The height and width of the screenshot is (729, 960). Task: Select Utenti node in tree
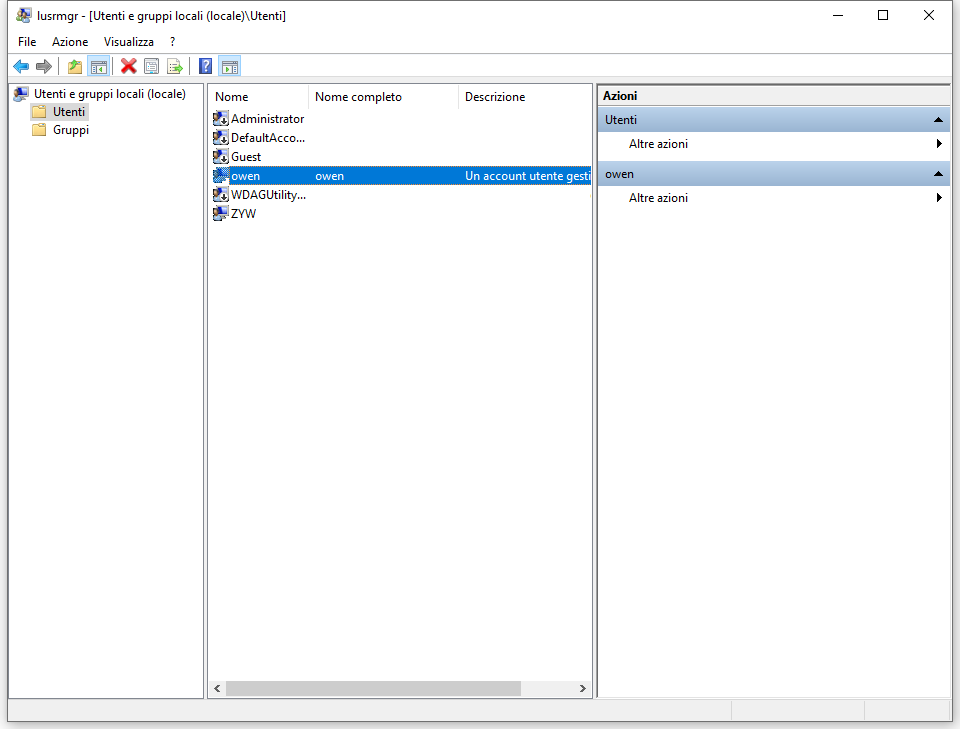[69, 111]
